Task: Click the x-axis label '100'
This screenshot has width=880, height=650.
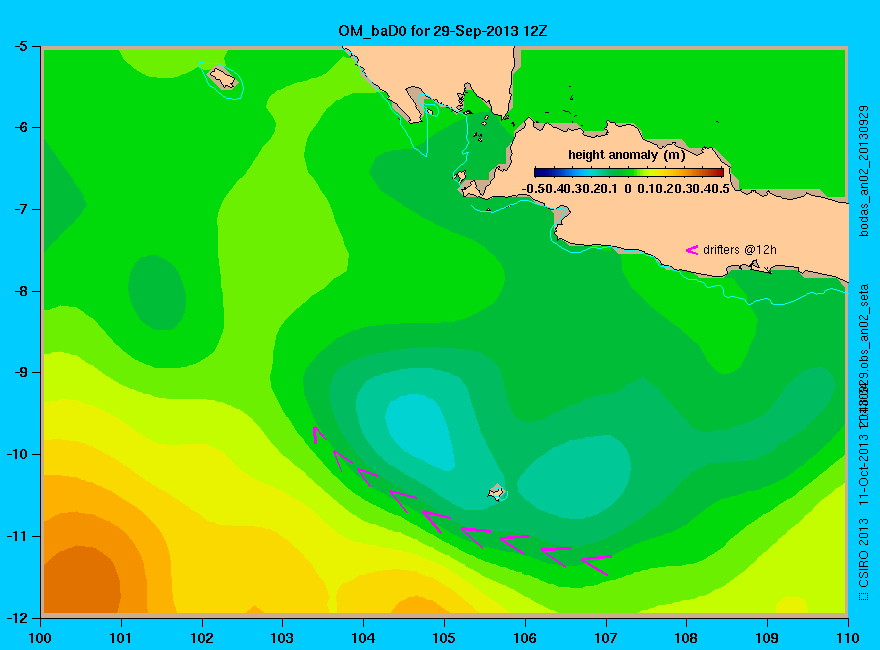Action: coord(40,638)
